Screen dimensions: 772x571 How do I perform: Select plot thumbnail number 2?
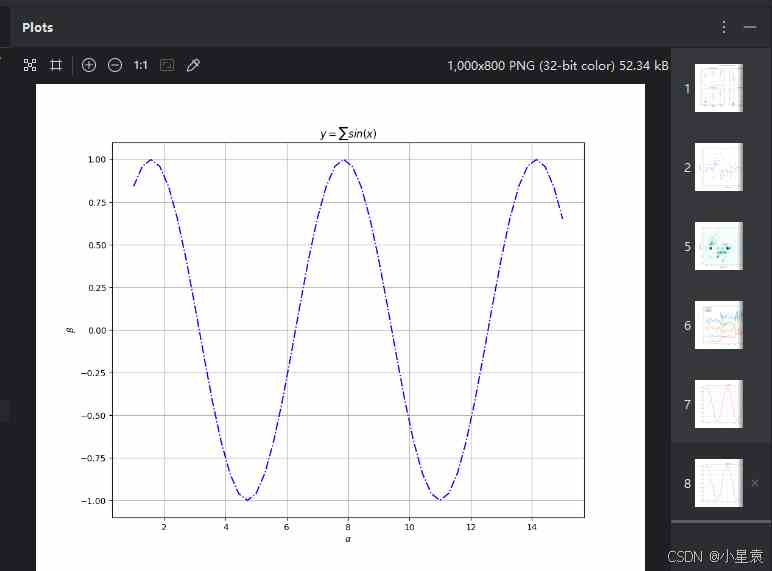click(718, 167)
